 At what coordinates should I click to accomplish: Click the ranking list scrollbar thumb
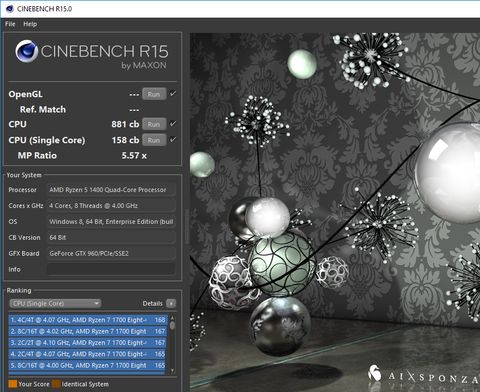click(172, 325)
